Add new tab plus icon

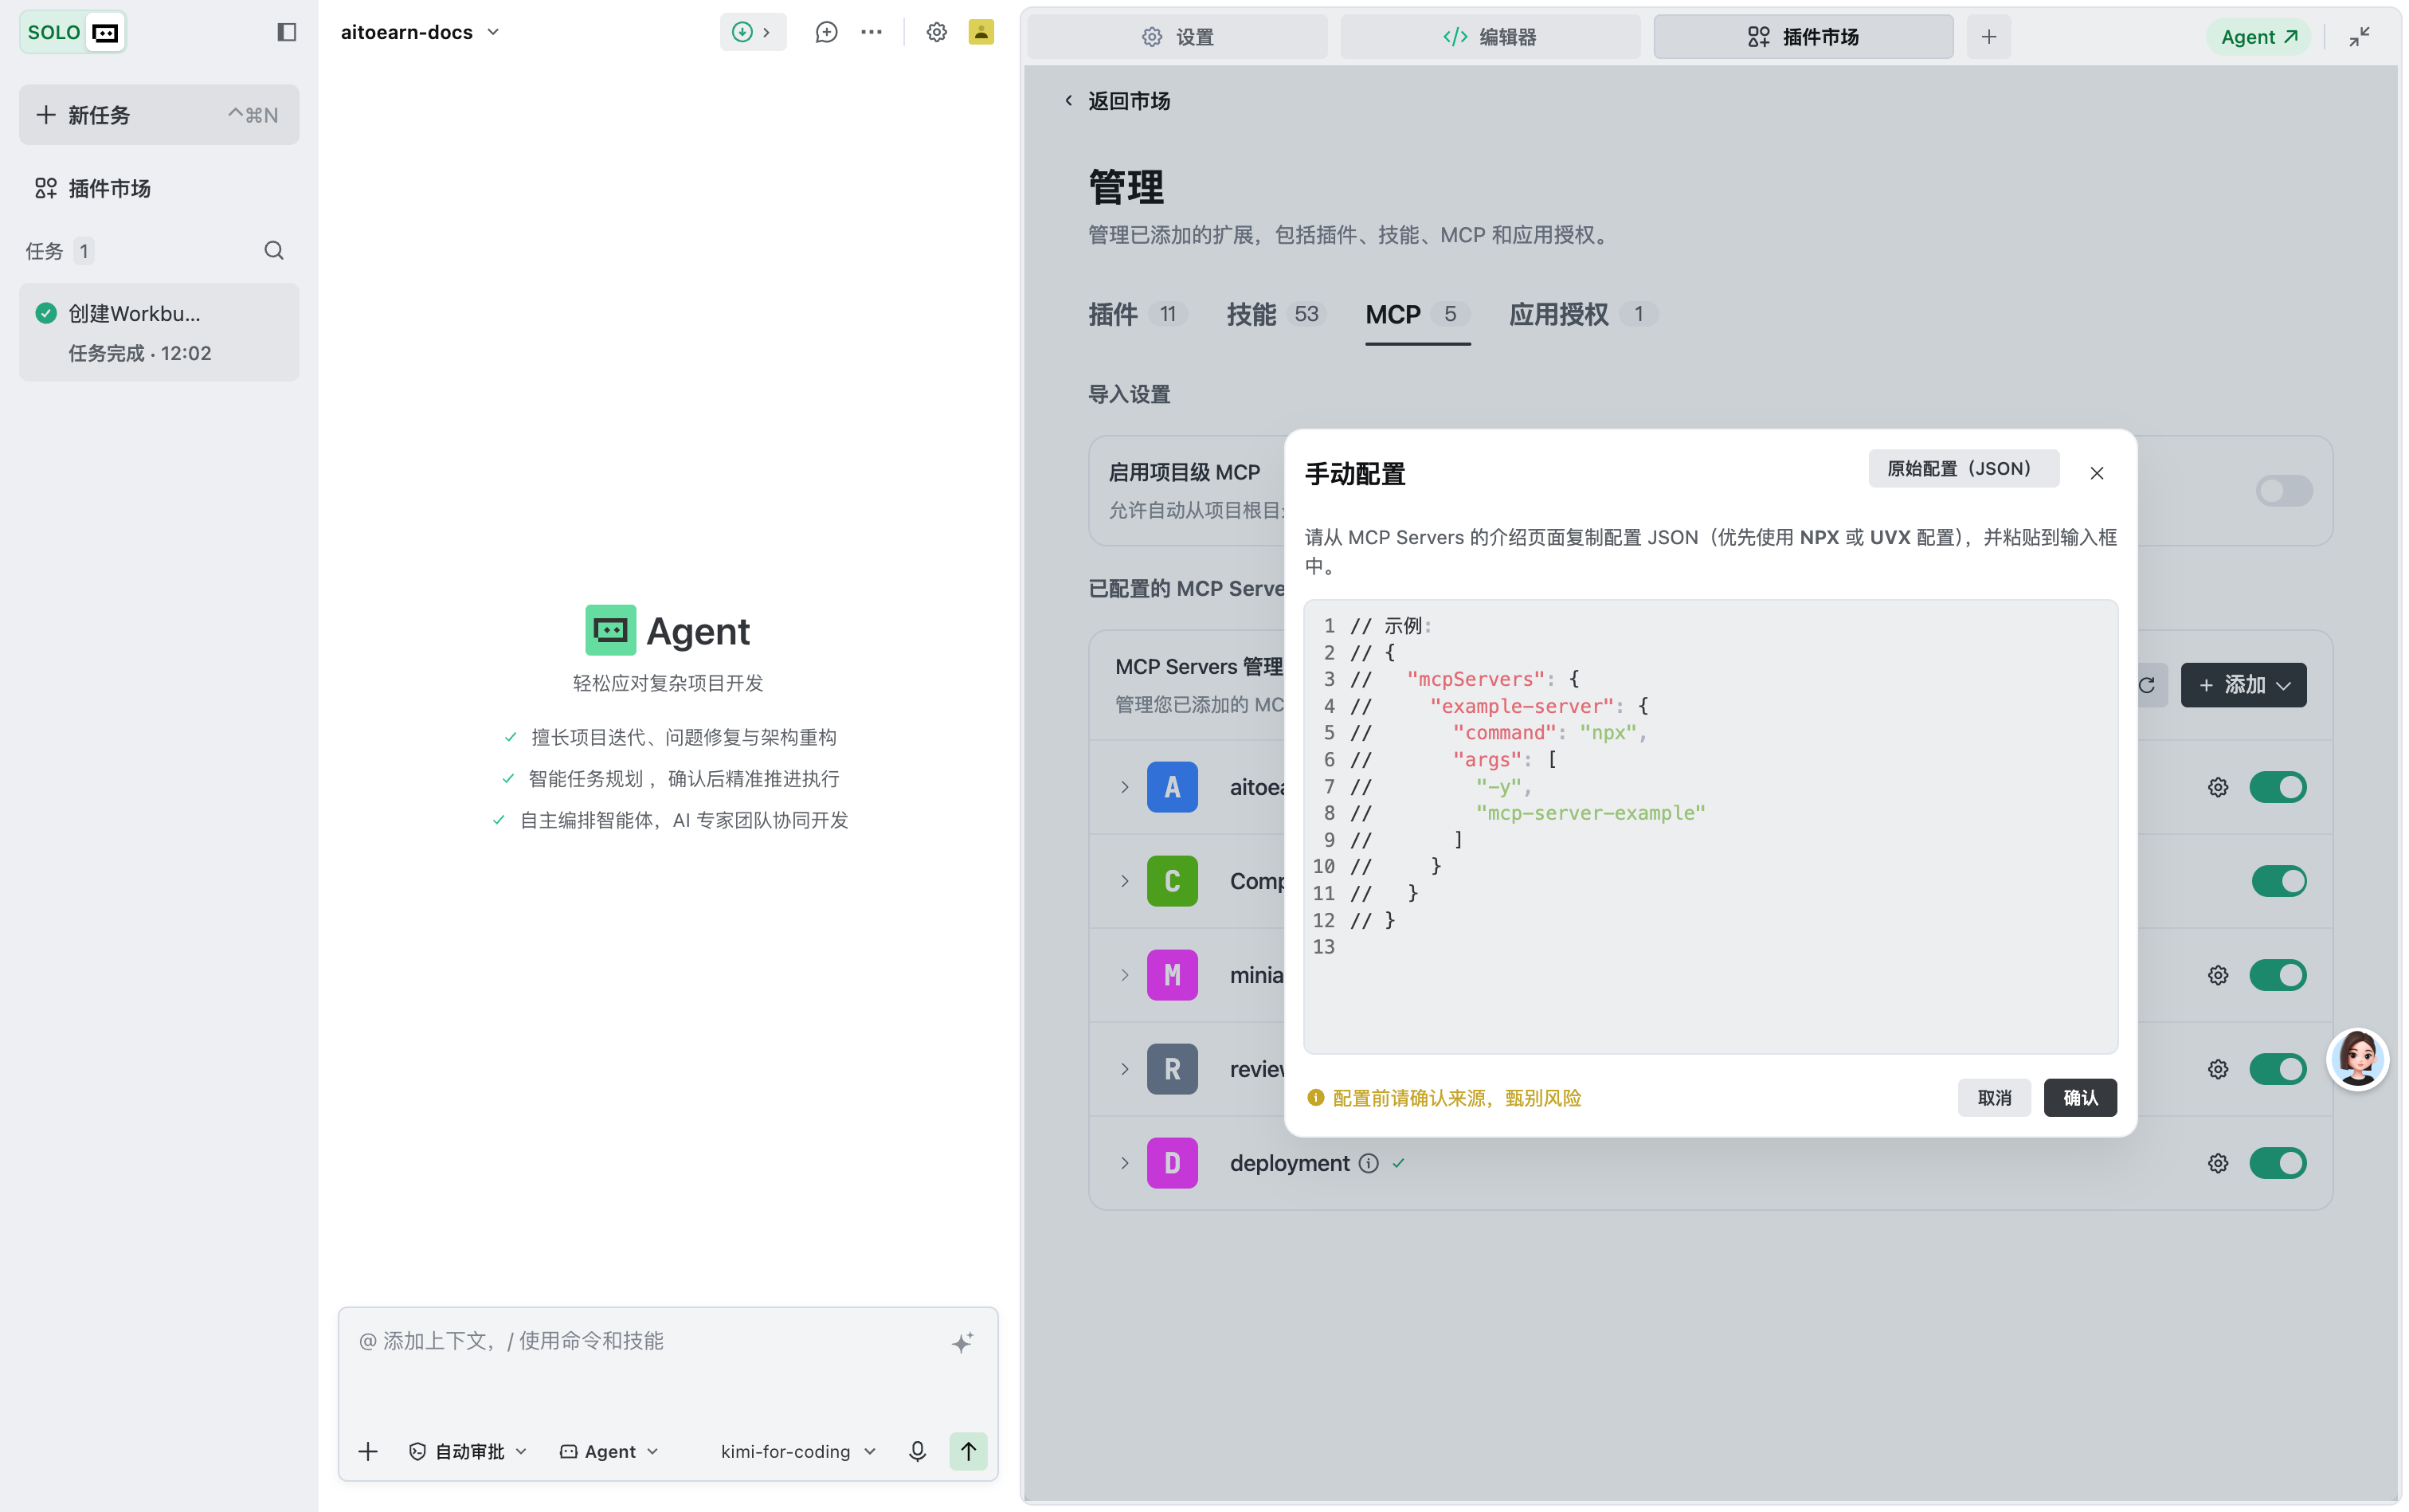(x=1988, y=37)
